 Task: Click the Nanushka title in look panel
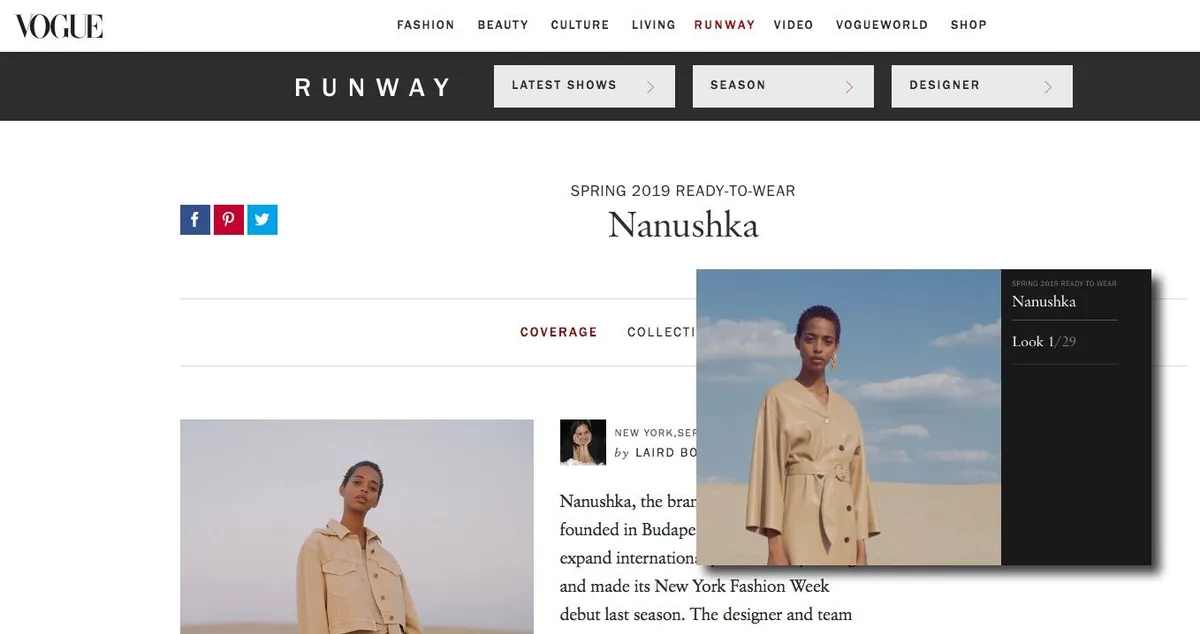tap(1044, 302)
